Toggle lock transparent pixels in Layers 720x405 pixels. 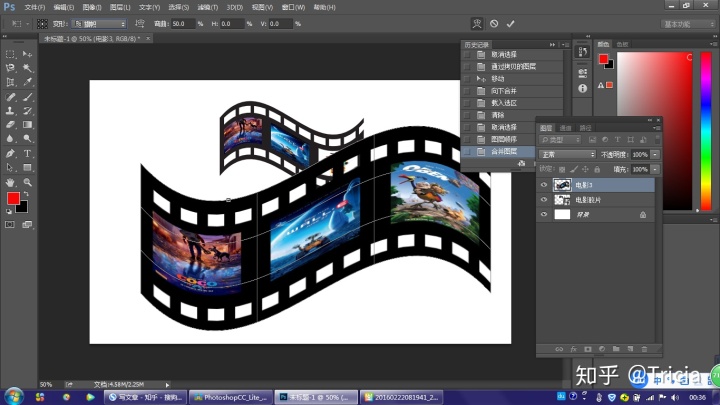point(562,169)
